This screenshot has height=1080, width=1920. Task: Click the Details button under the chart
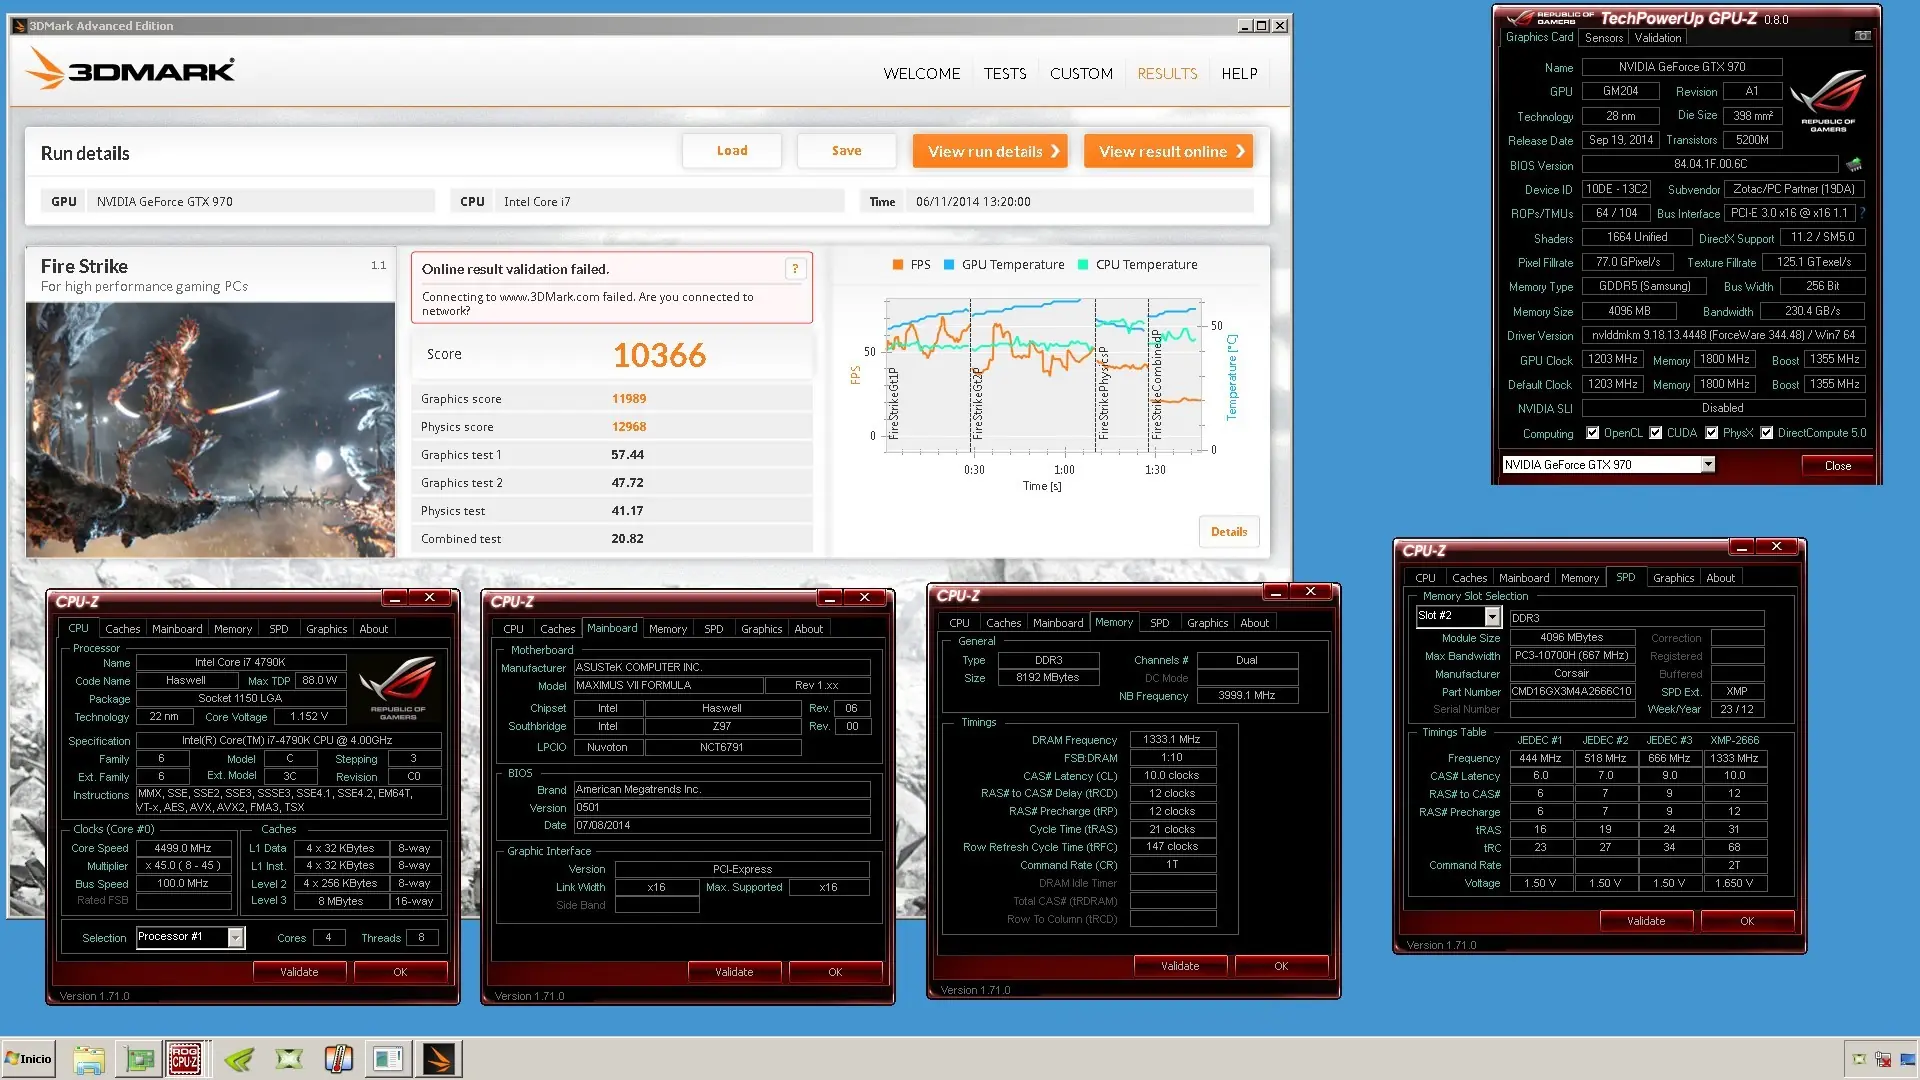pyautogui.click(x=1229, y=532)
